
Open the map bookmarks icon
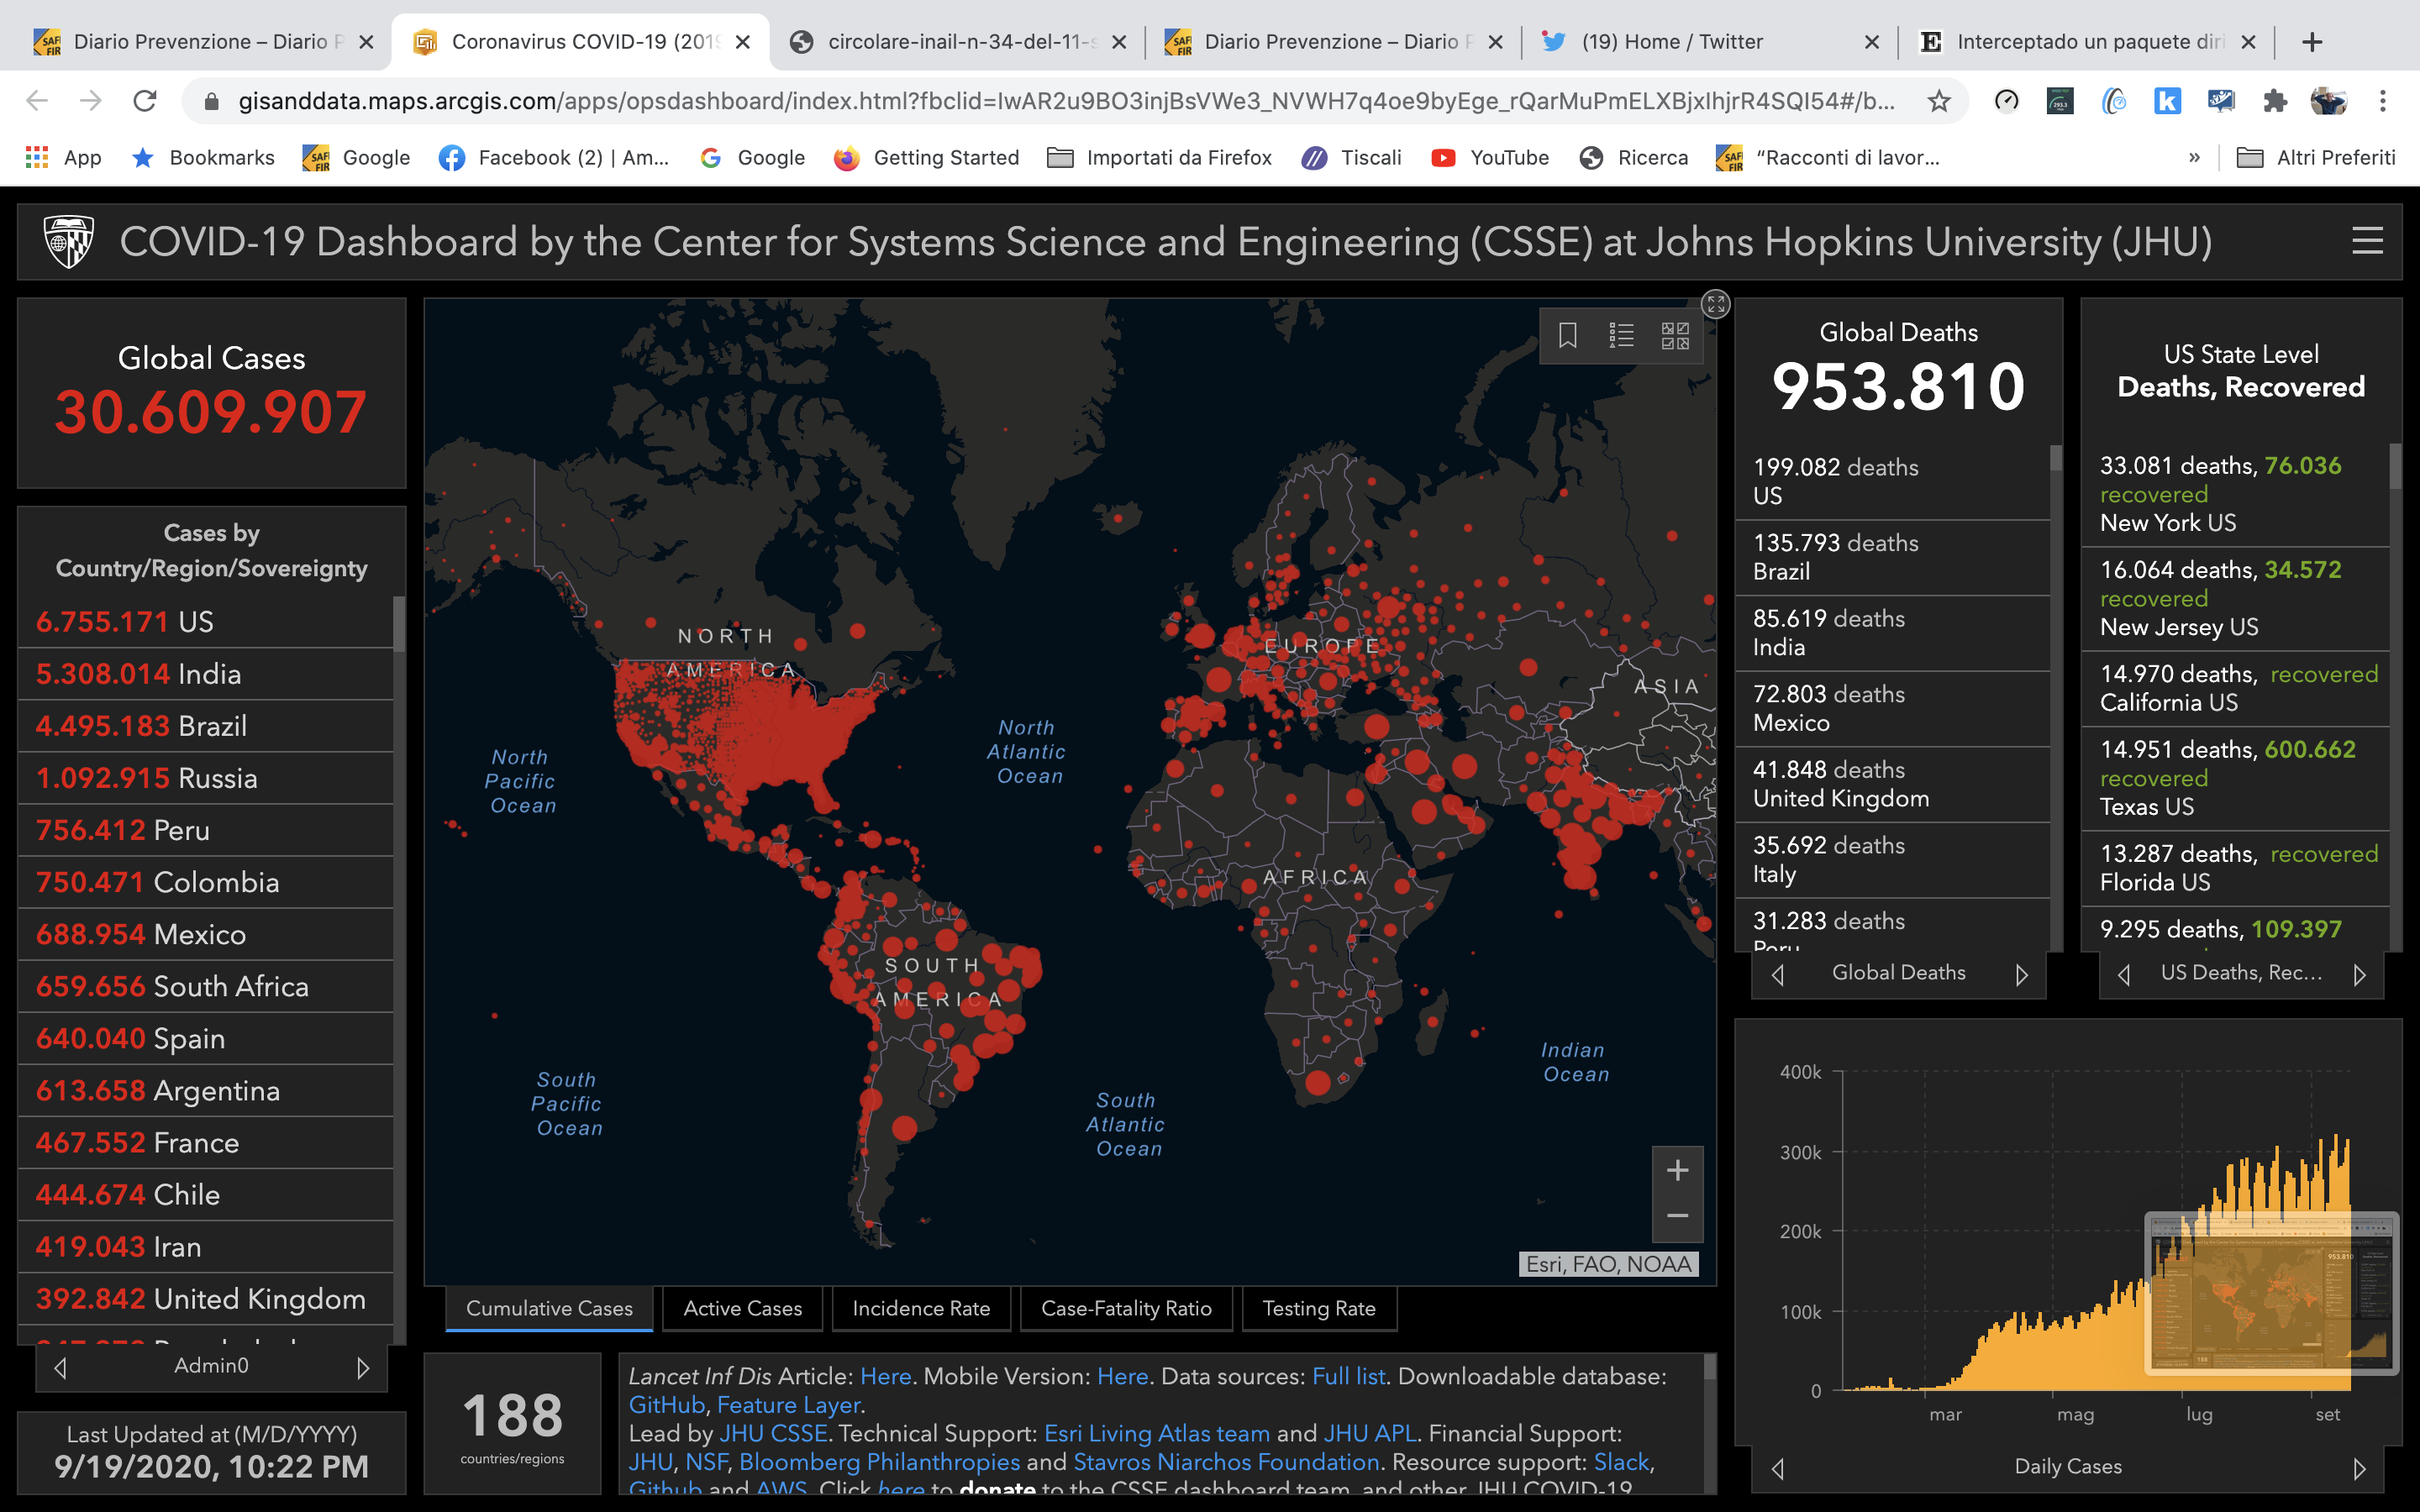click(1567, 335)
